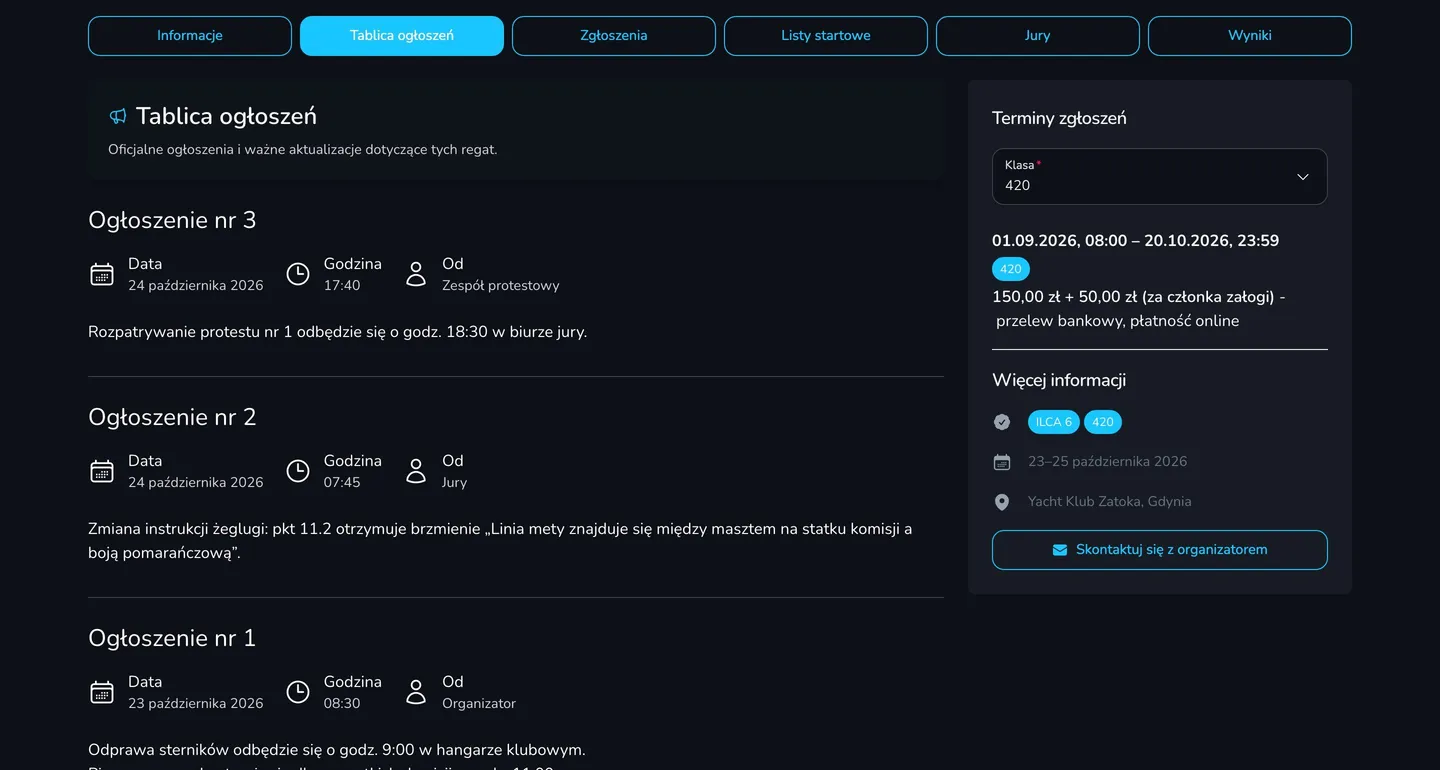Viewport: 1440px width, 770px height.
Task: Click the Zmiana instrukcji żeglugi announcement text
Action: tap(500, 541)
